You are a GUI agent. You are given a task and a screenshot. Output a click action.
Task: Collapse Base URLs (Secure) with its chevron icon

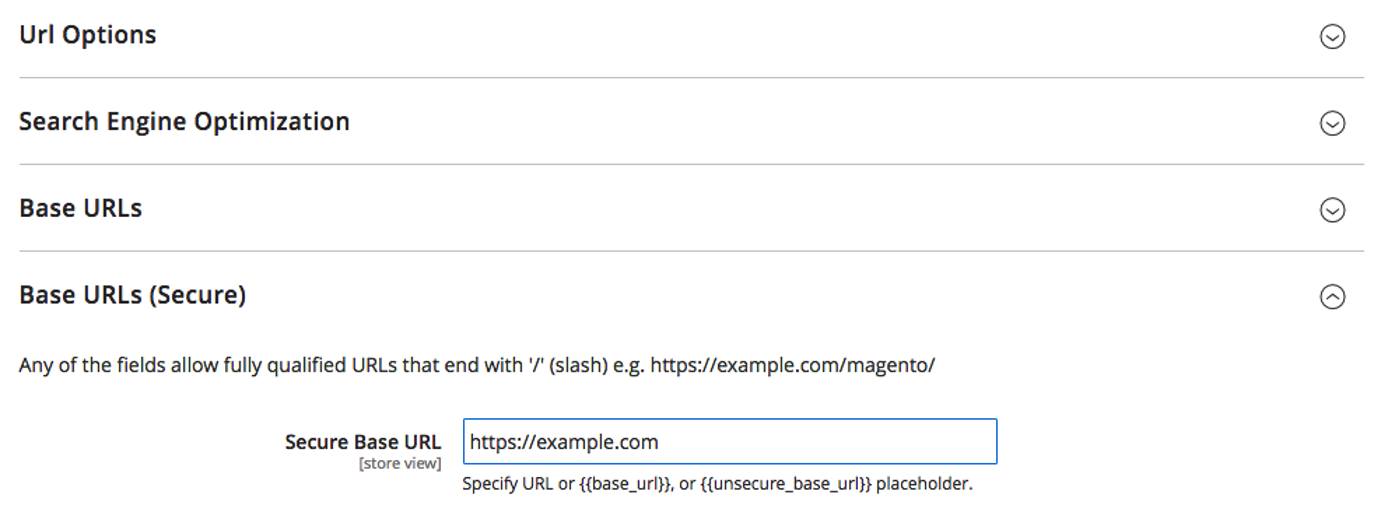click(1332, 297)
